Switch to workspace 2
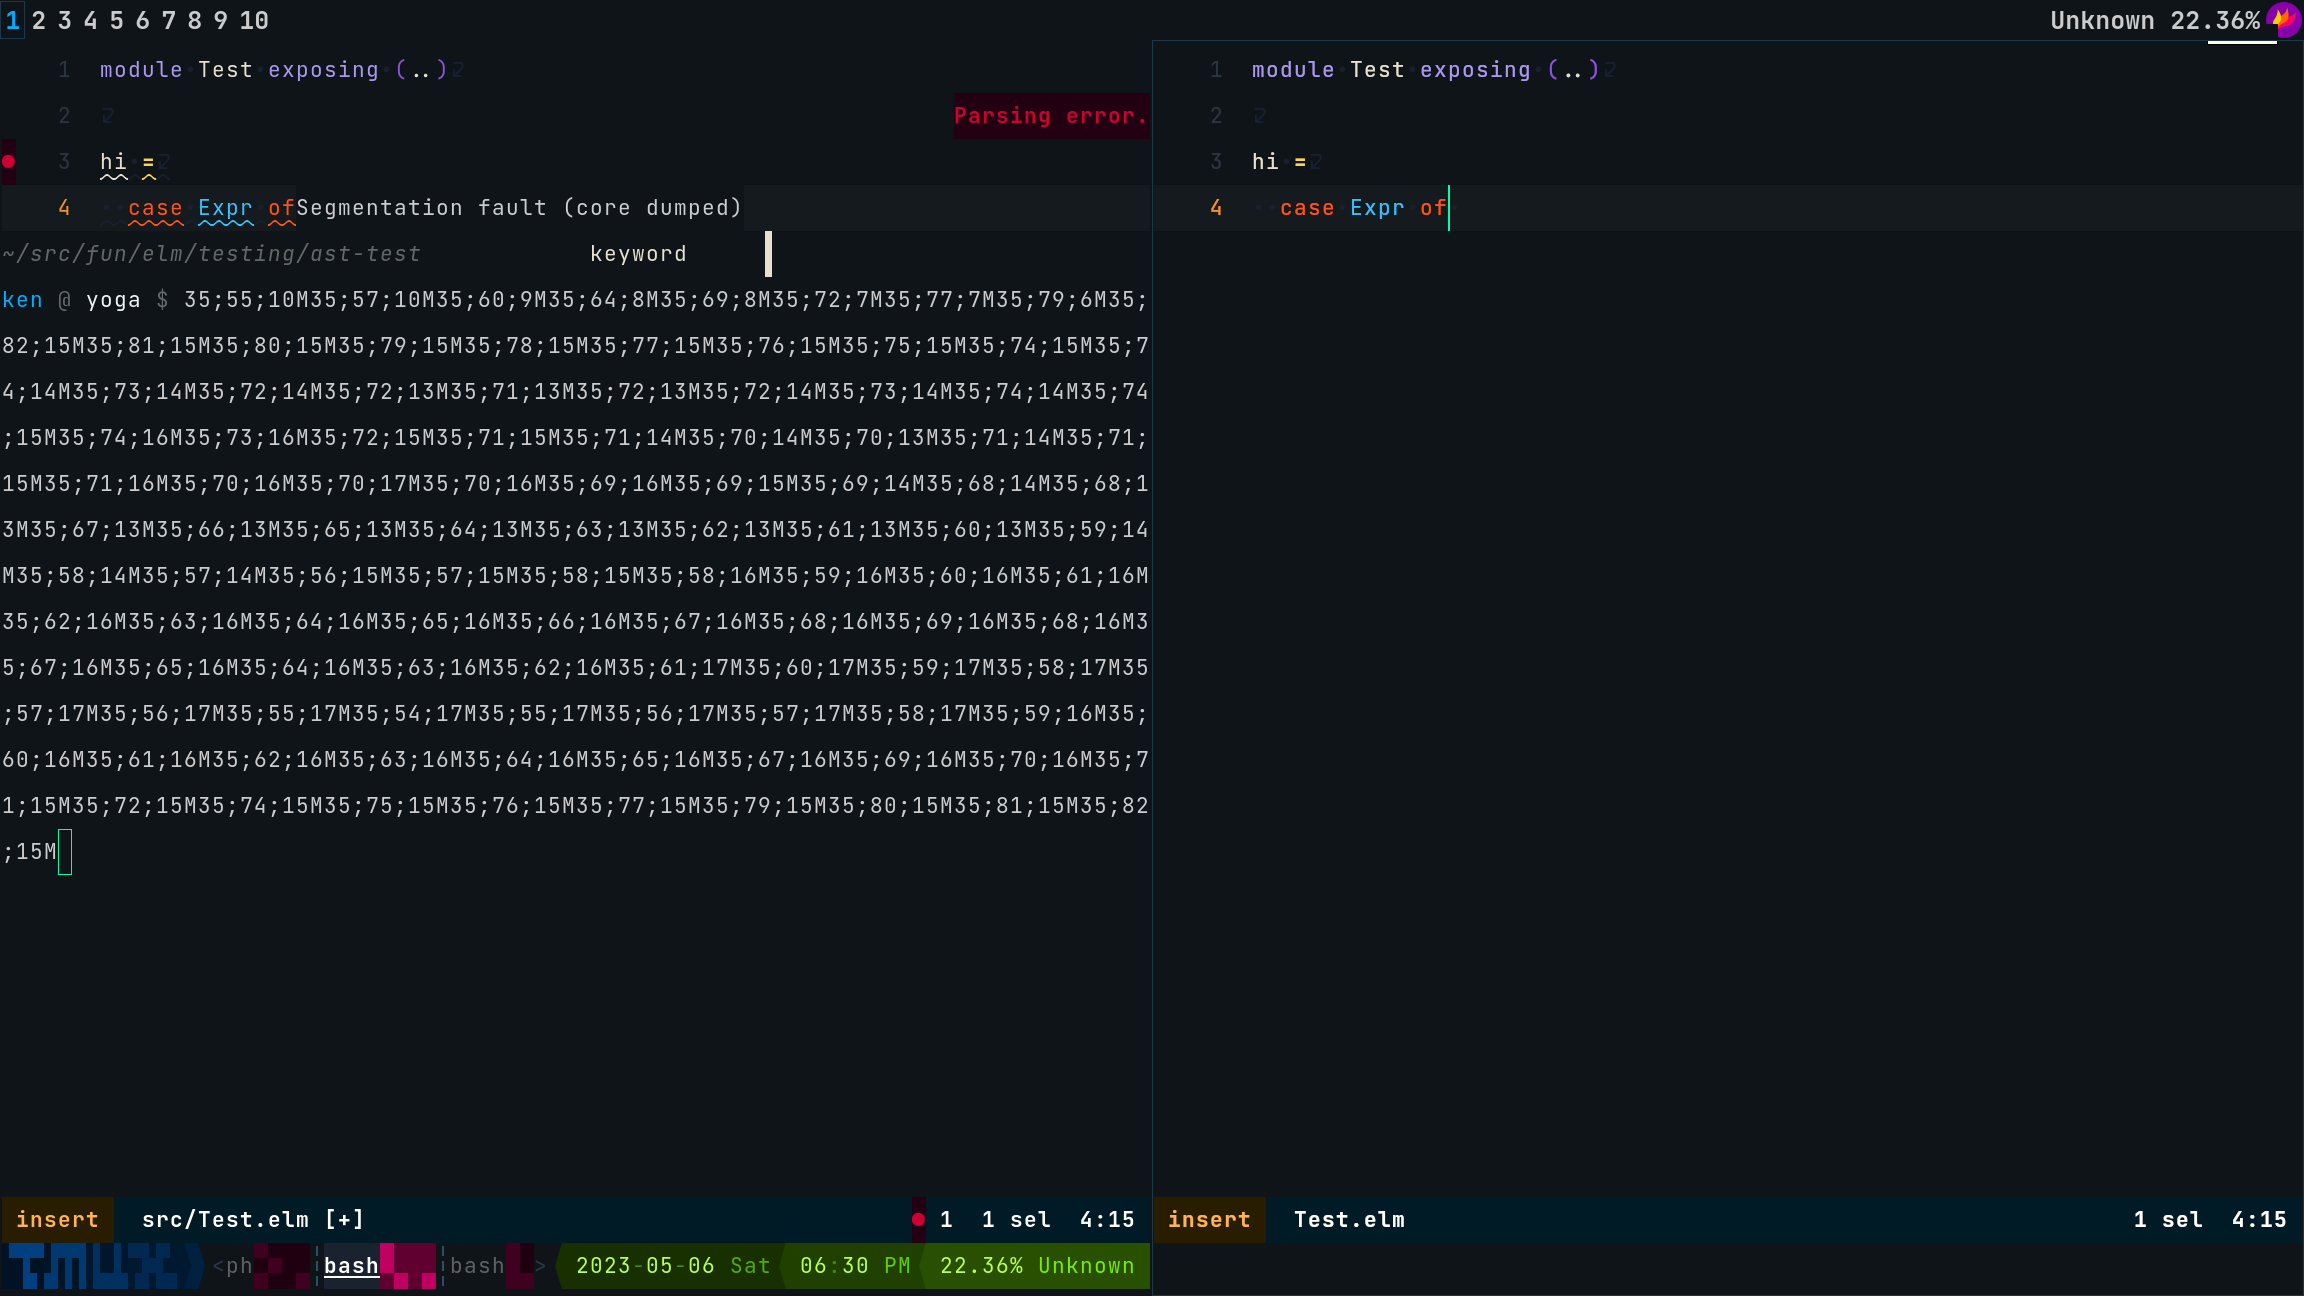The height and width of the screenshot is (1296, 2304). click(x=39, y=20)
